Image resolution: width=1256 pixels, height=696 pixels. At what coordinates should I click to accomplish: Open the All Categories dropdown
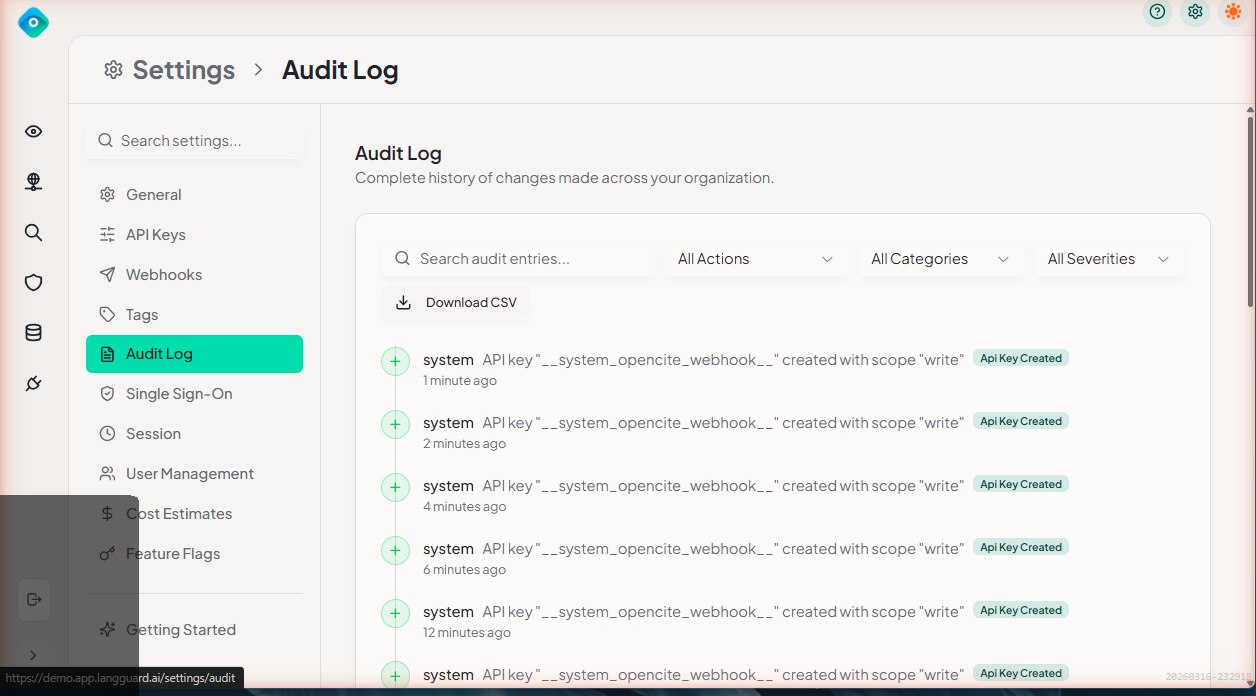click(x=940, y=259)
